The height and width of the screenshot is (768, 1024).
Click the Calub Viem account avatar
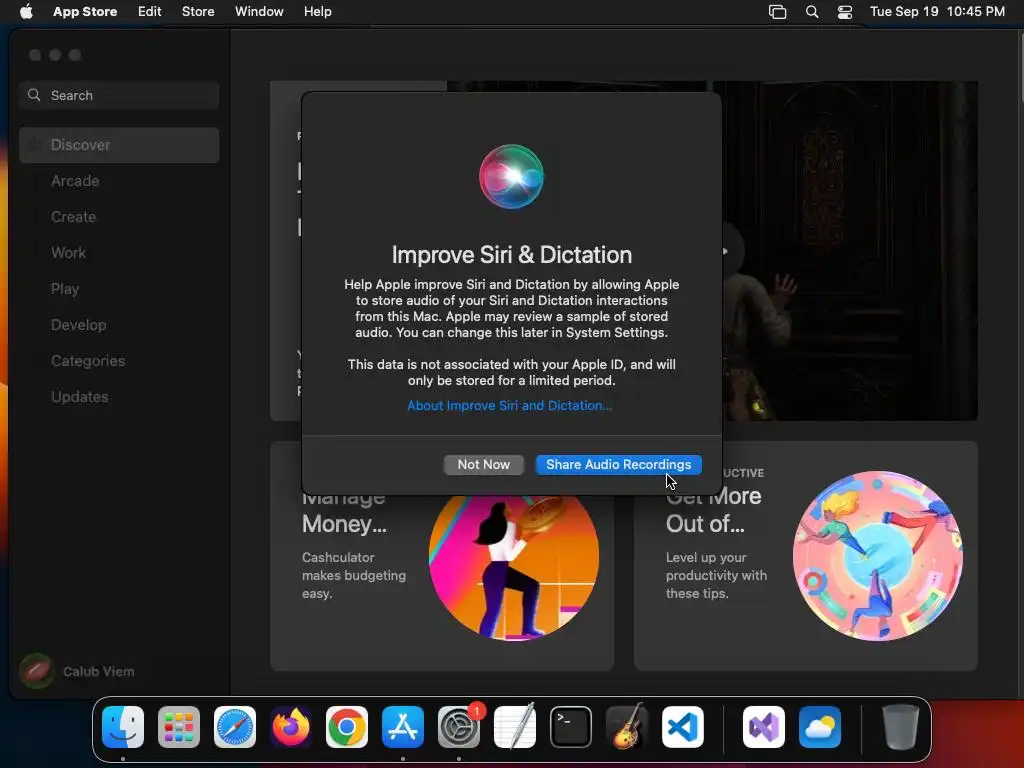(37, 671)
